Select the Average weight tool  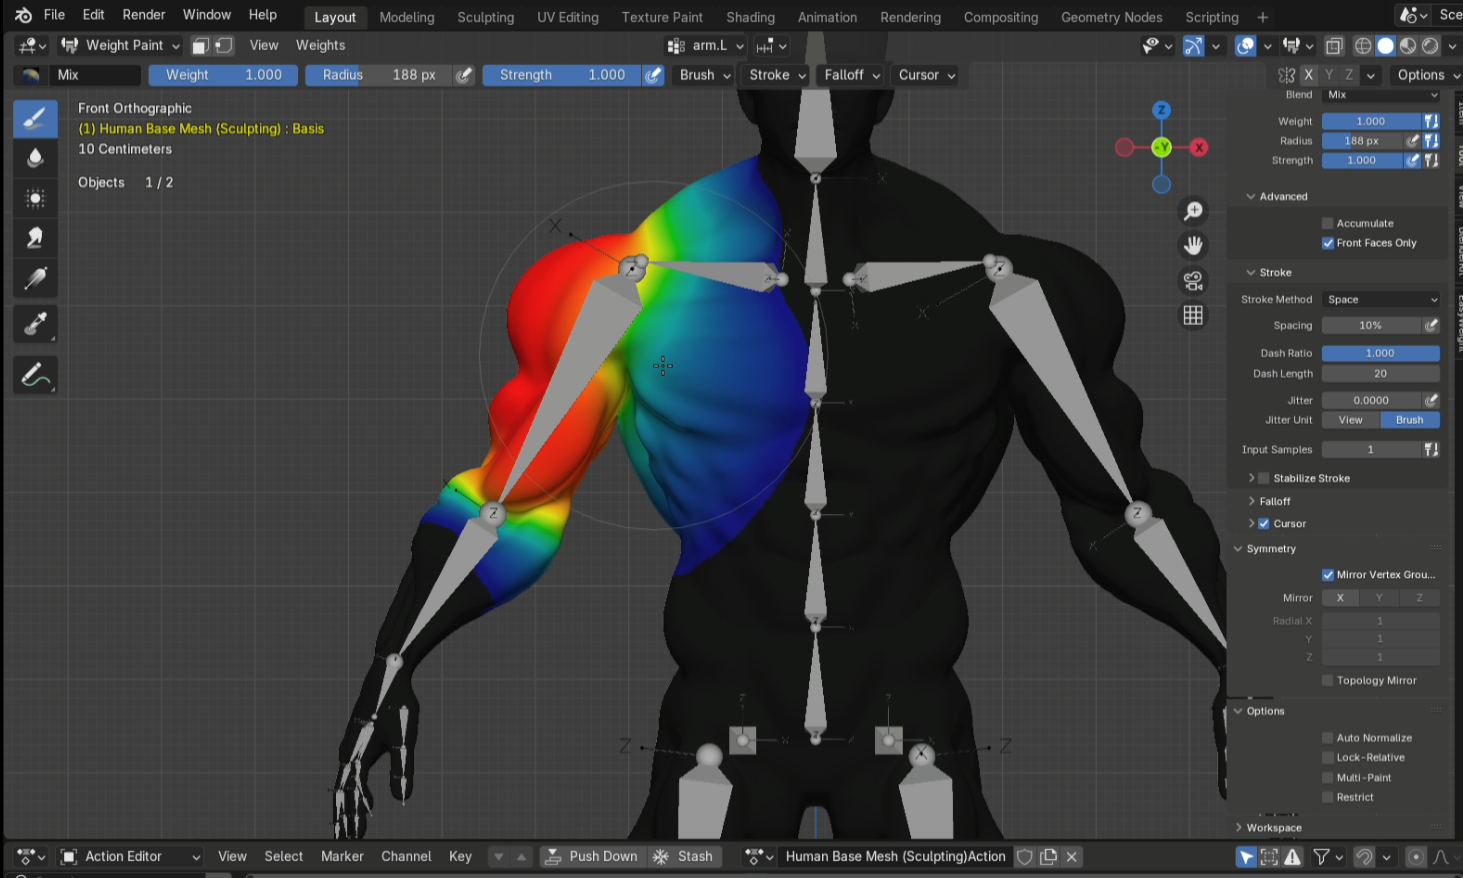point(35,198)
